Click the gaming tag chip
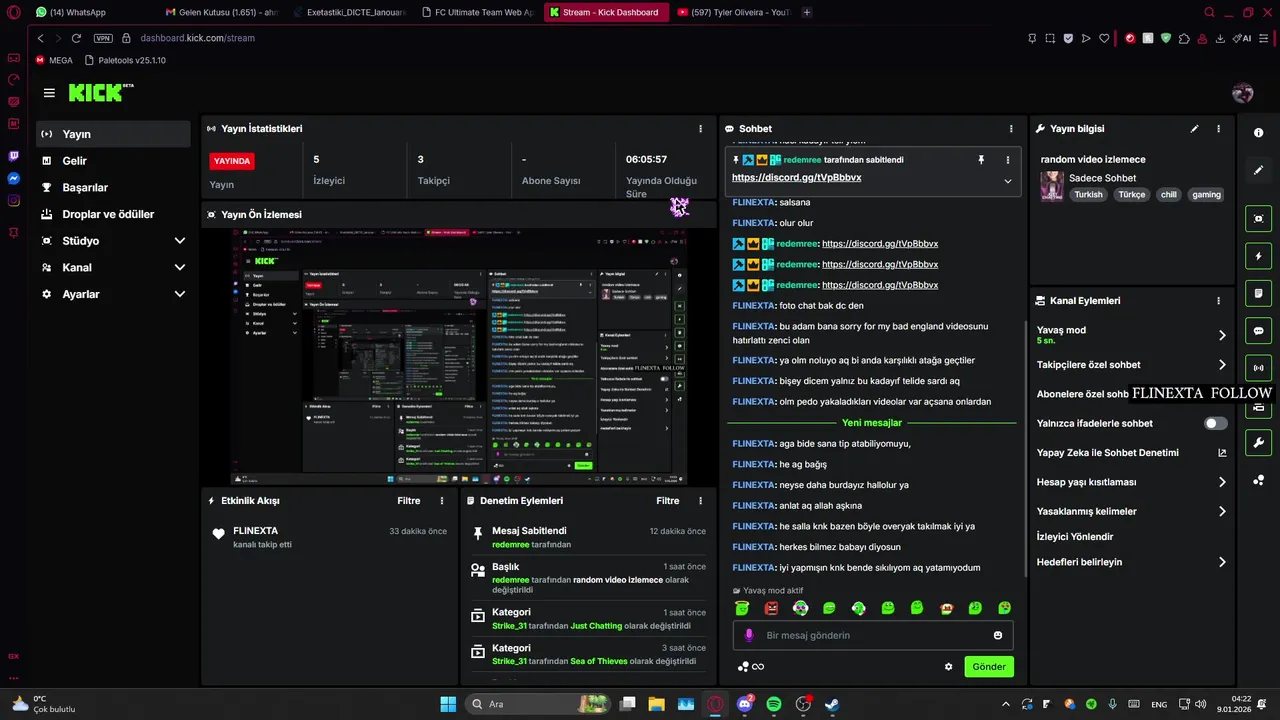 1206,195
